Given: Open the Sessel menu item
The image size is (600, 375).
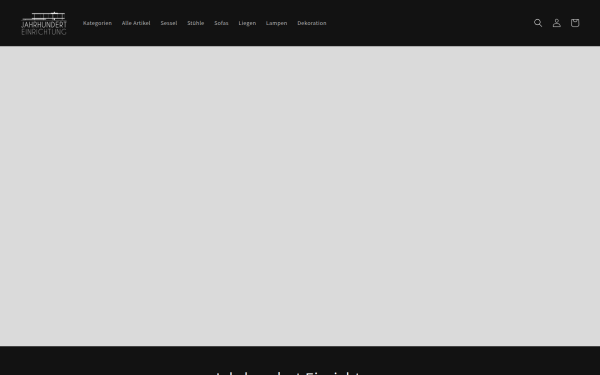Looking at the screenshot, I should [x=169, y=23].
